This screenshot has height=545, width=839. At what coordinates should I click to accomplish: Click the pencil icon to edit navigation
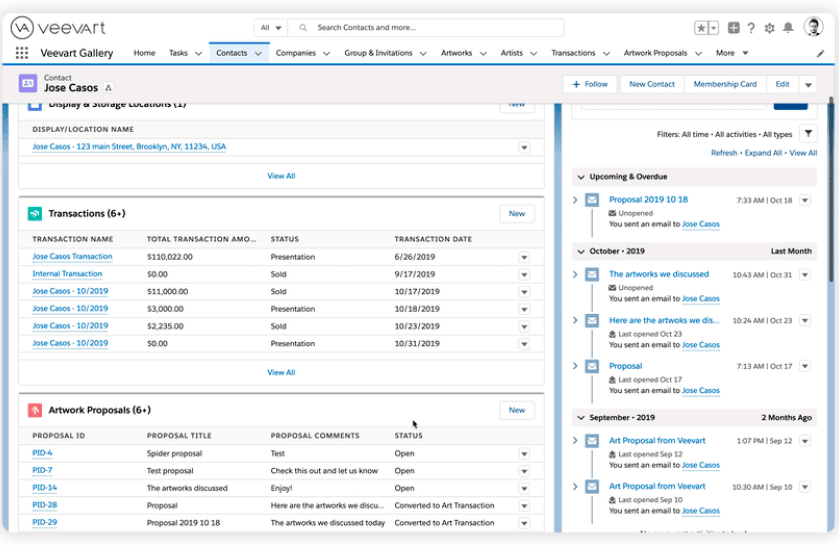coord(820,53)
